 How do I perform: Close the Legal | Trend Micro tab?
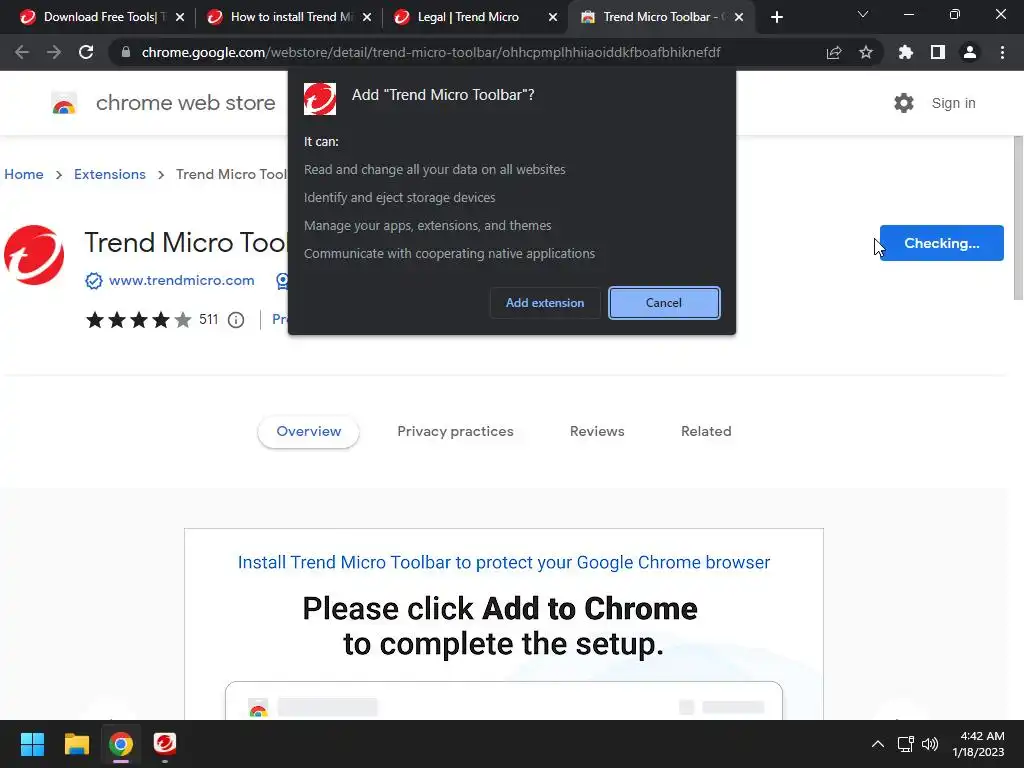(x=553, y=18)
